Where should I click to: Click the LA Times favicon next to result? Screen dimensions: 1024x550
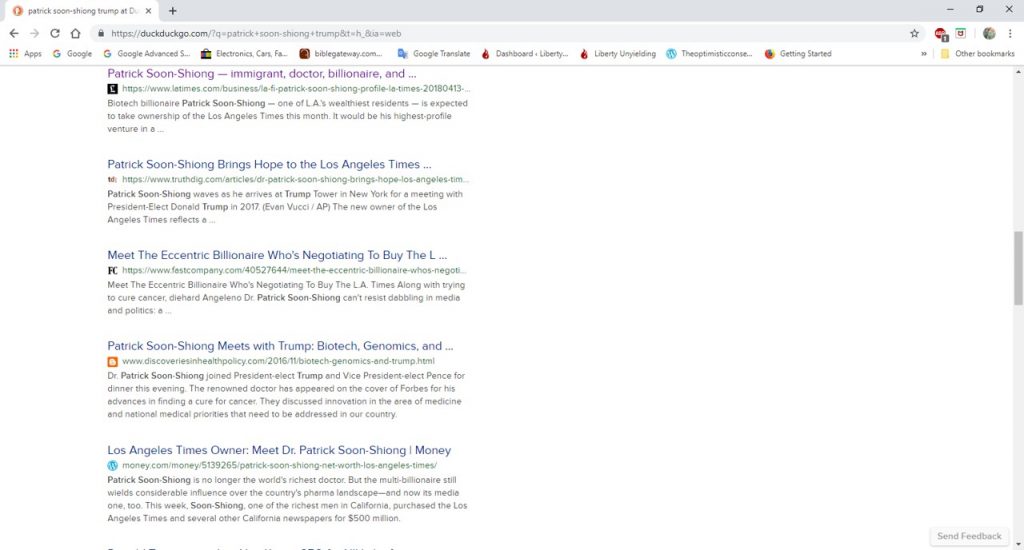pyautogui.click(x=112, y=89)
